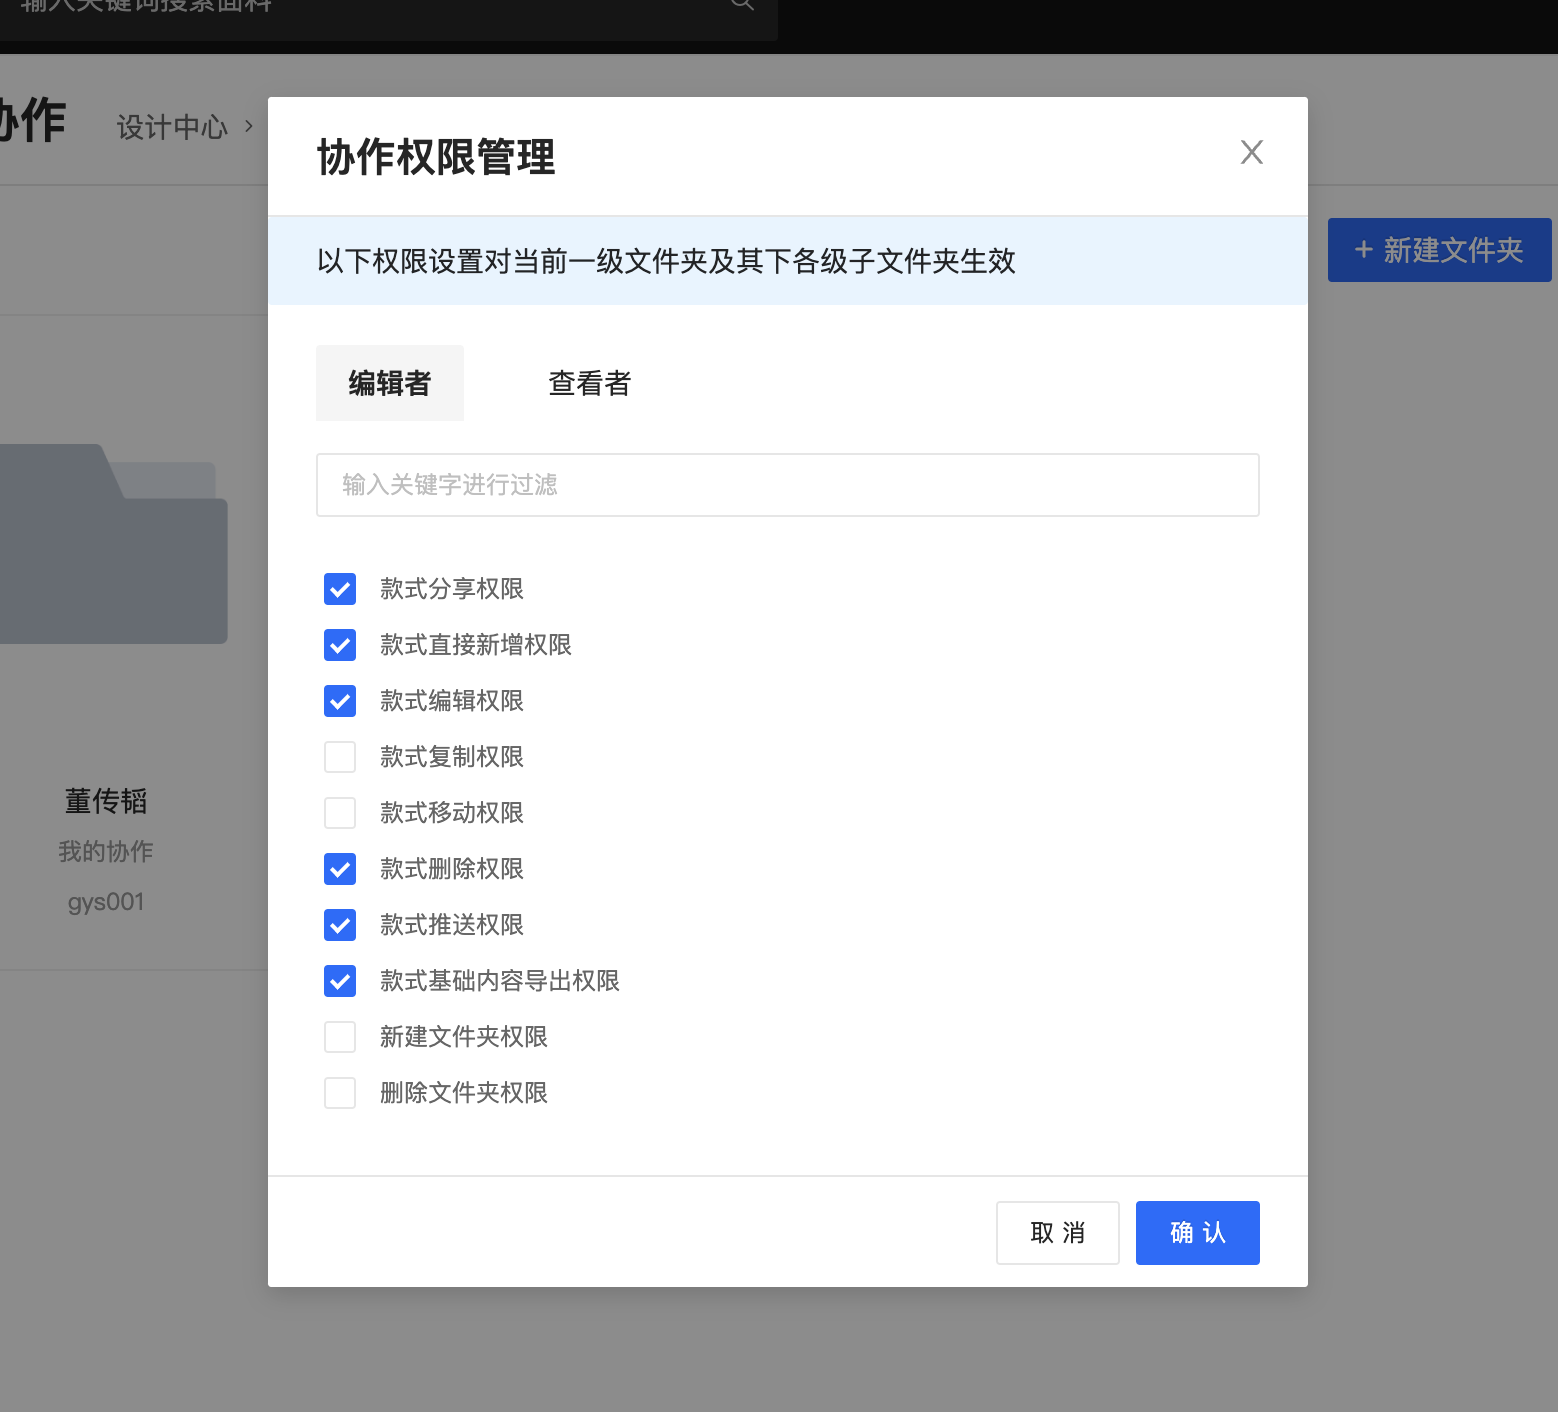Enable the 新建文件夹权限 checkbox
The width and height of the screenshot is (1558, 1412).
(x=340, y=1037)
